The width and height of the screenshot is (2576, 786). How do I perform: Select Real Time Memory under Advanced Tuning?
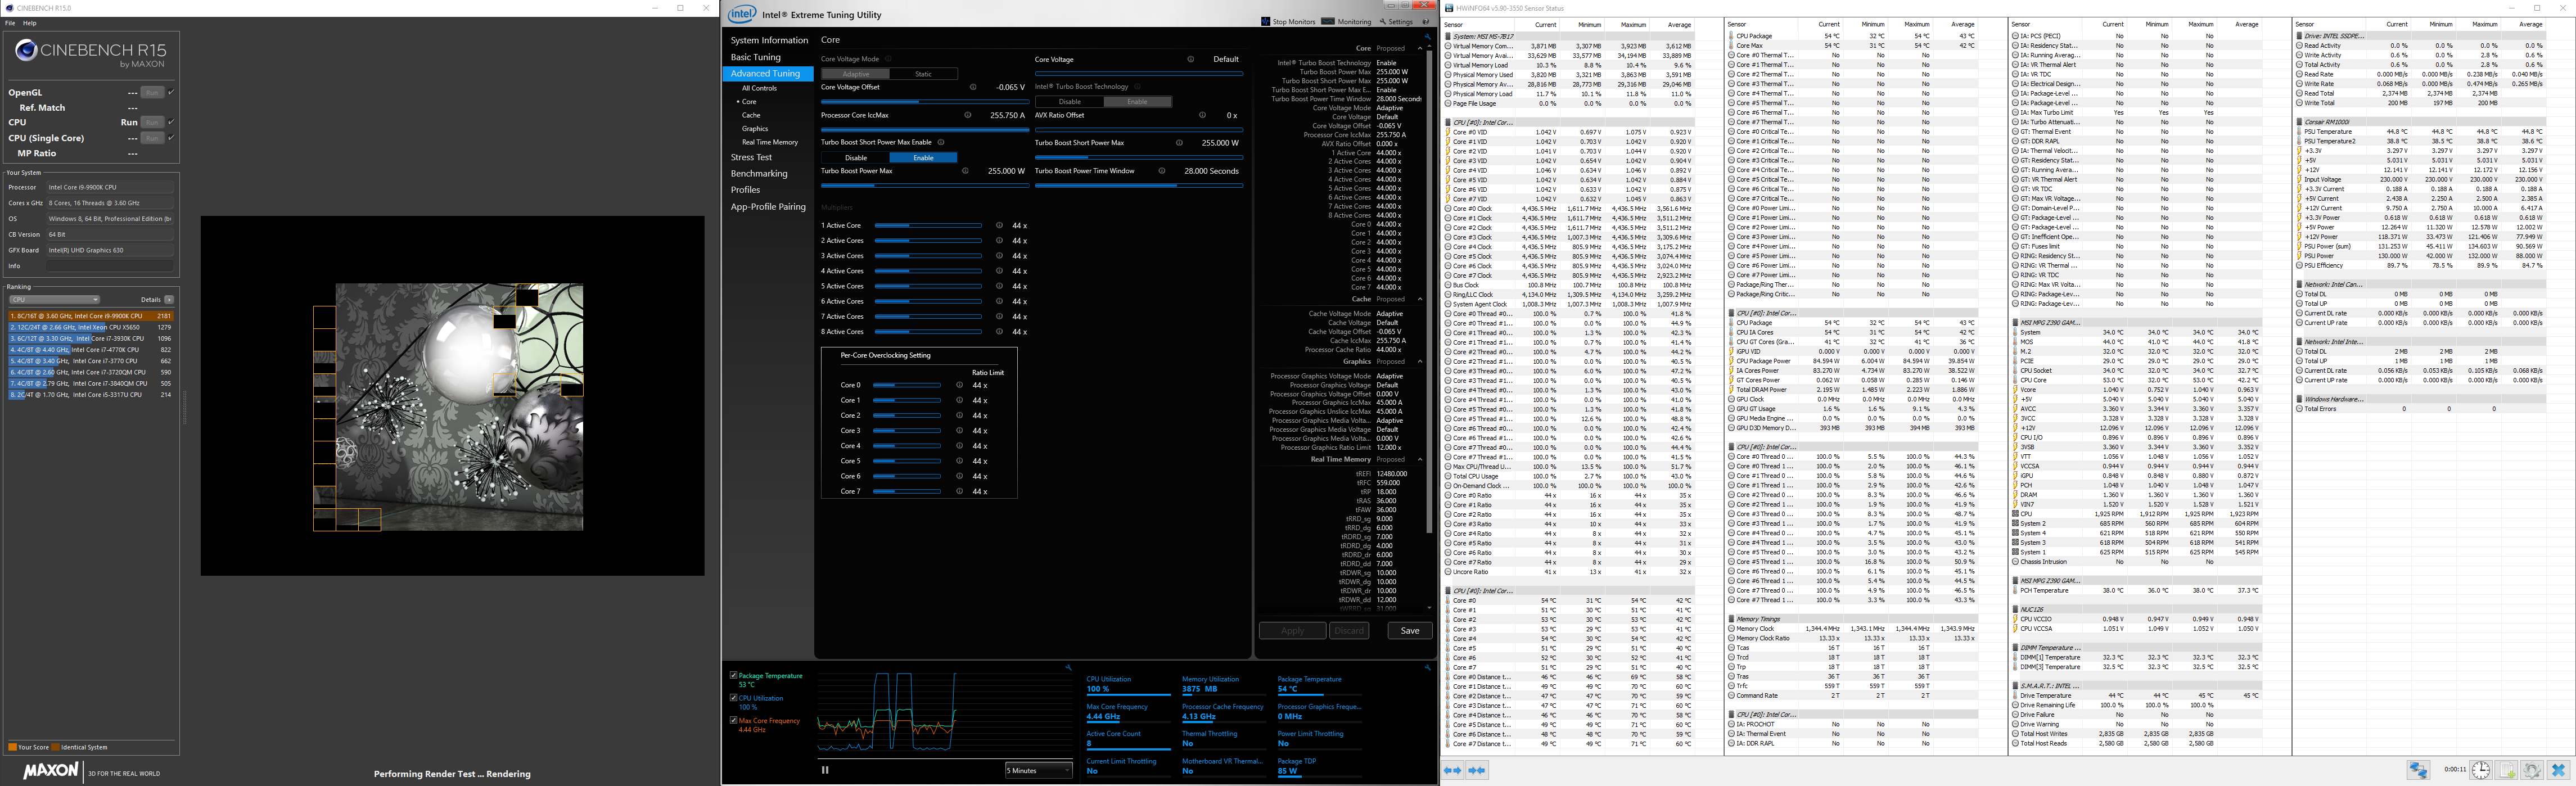[x=769, y=142]
